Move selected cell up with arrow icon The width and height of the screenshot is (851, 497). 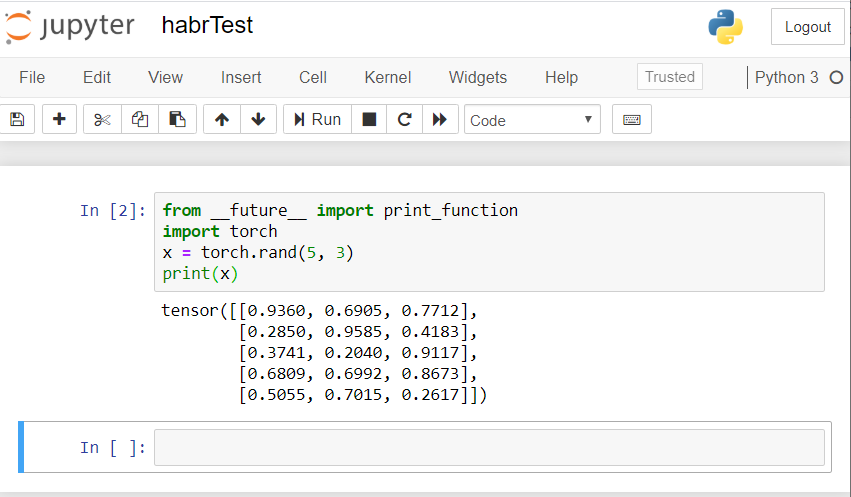tap(222, 120)
